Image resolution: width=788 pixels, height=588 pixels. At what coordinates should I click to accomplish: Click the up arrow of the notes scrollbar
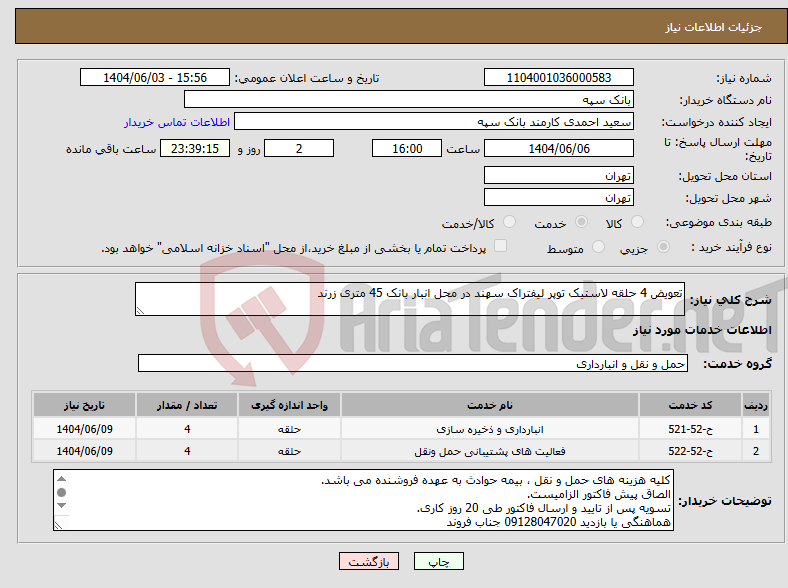click(61, 478)
